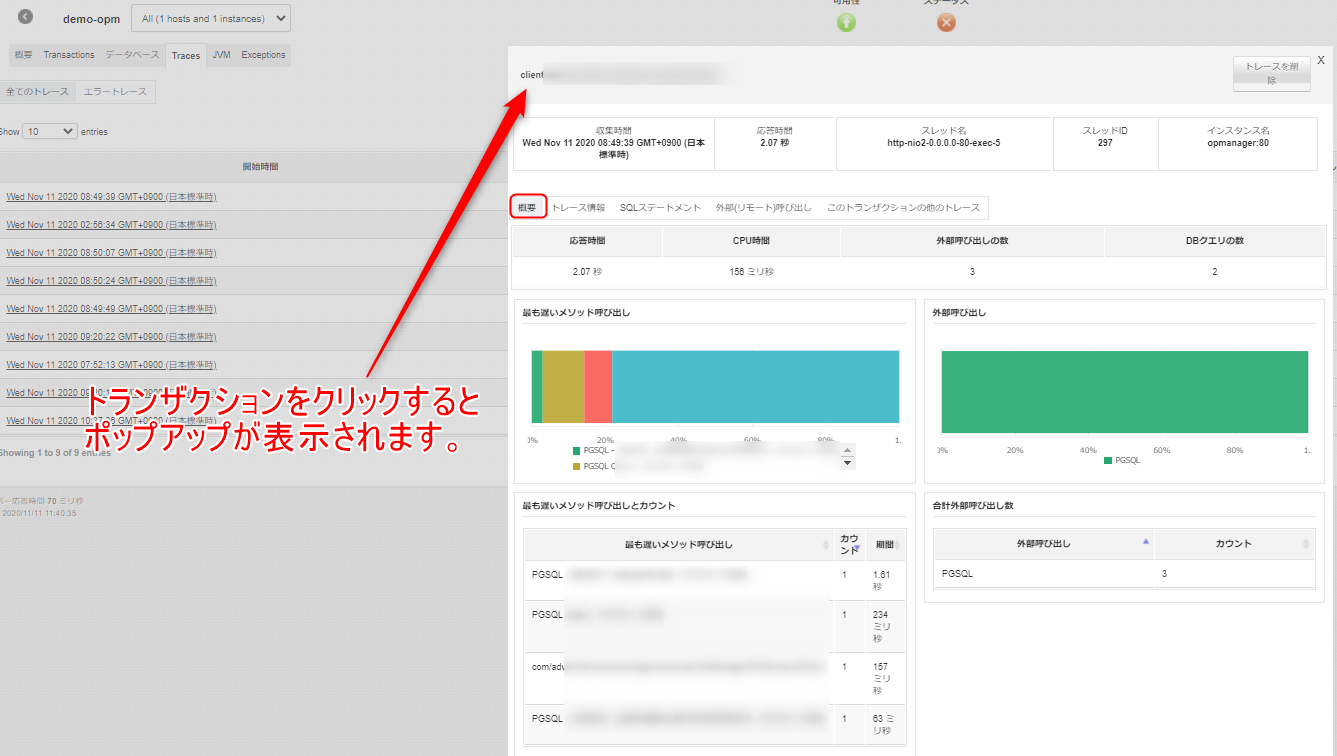
Task: Sort by the 開始時間 column header
Action: click(260, 166)
